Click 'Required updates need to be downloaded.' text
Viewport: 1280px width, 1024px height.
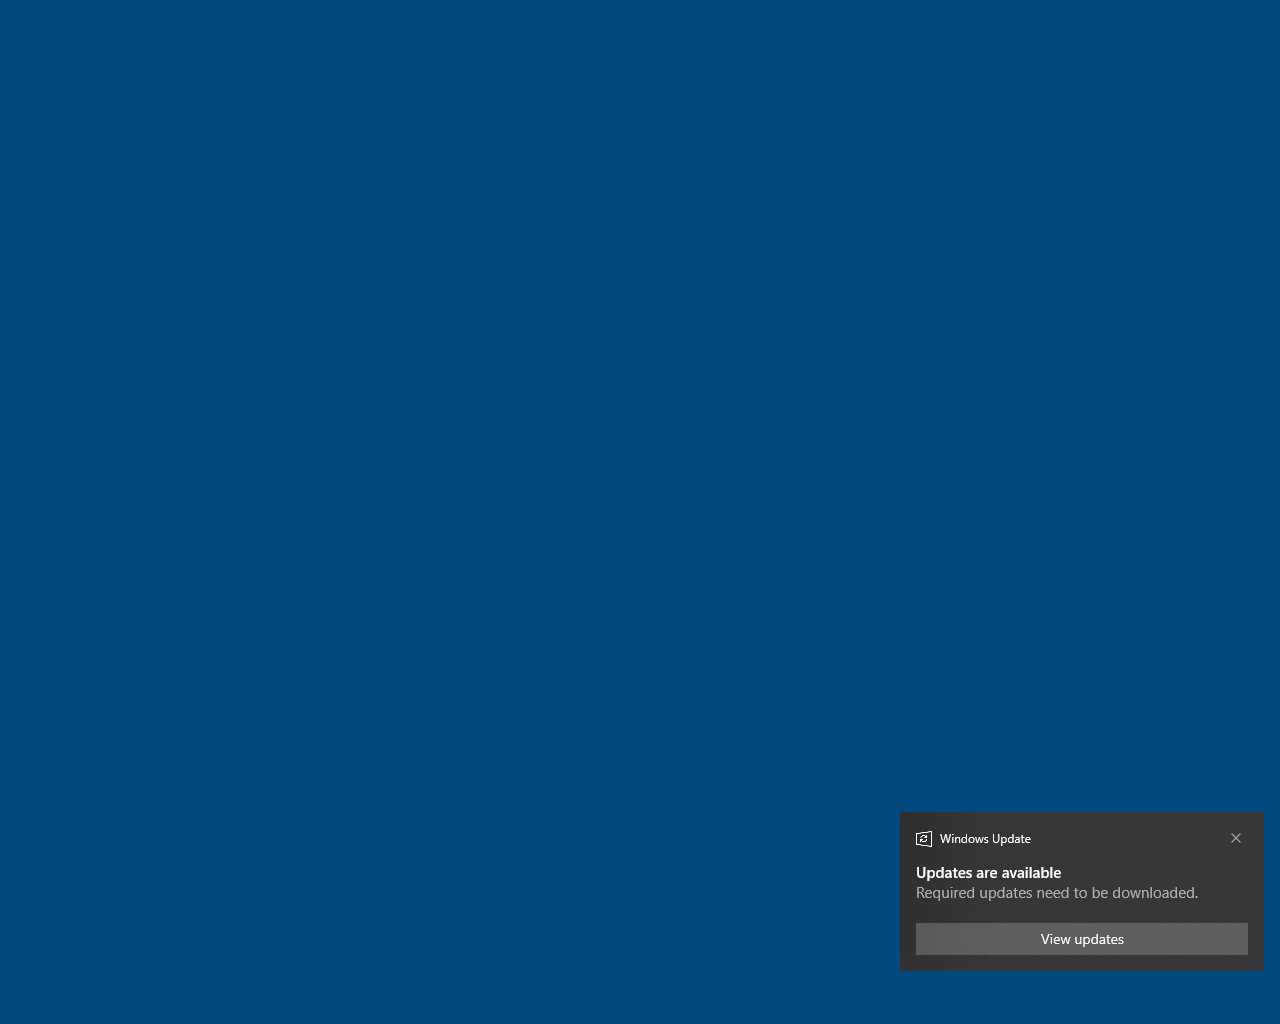pyautogui.click(x=1057, y=893)
